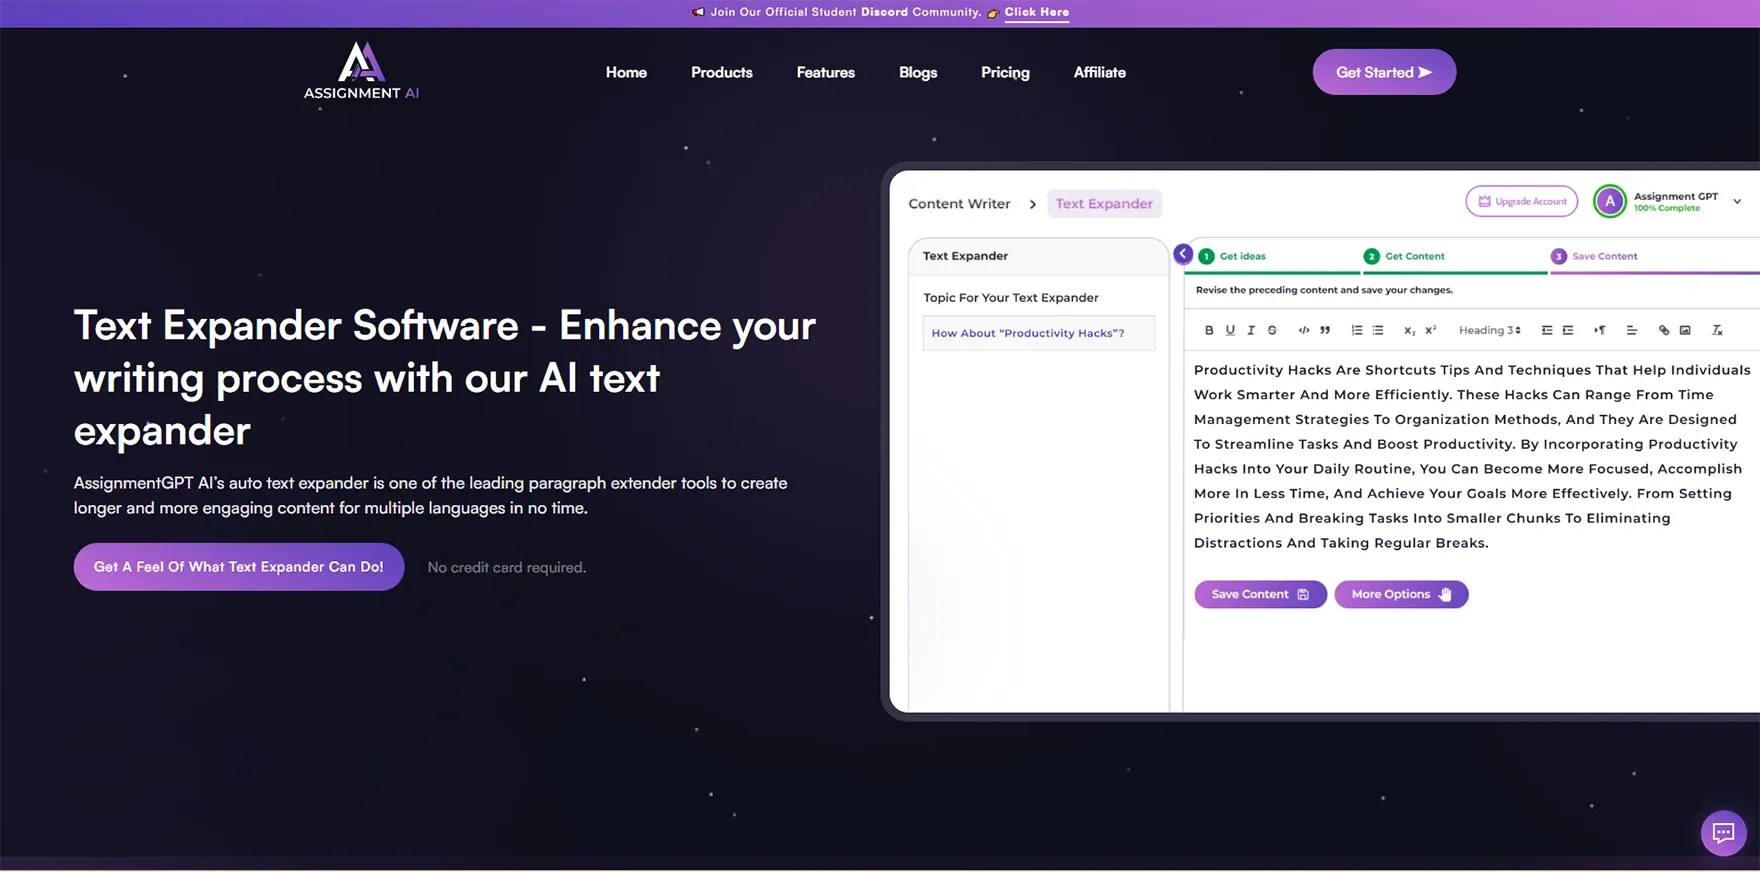This screenshot has height=872, width=1760.
Task: Click 'Revise the preceding content' instruction text
Action: (x=1324, y=290)
